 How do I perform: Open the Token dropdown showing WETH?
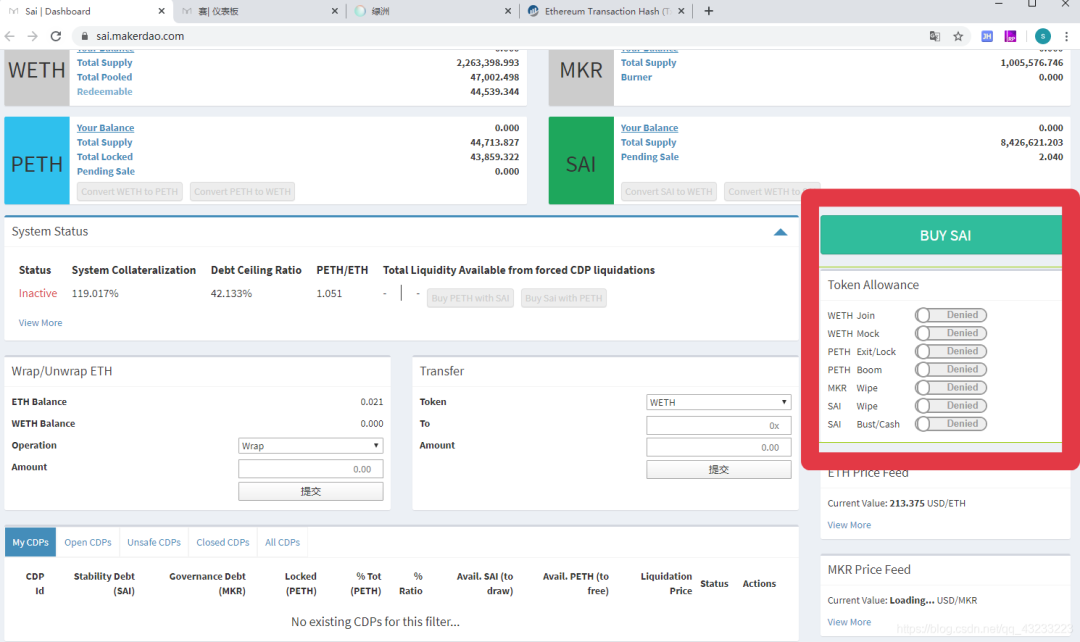[x=718, y=402]
